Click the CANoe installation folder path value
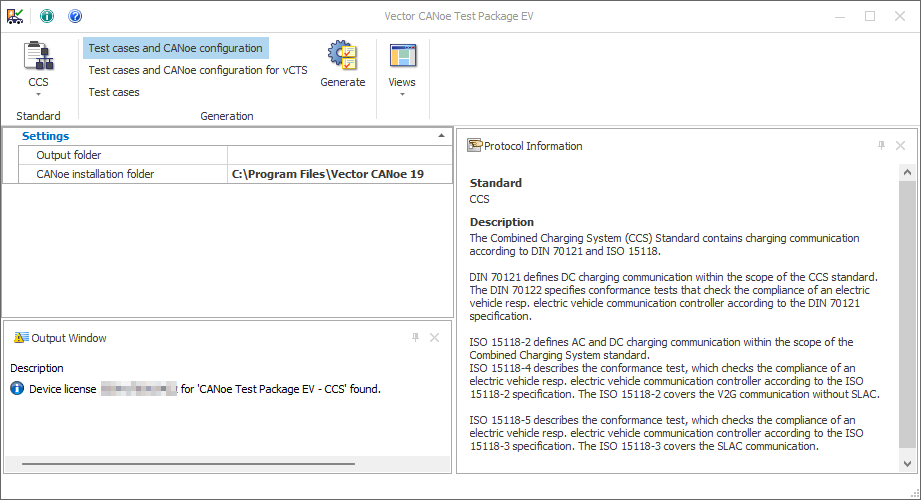 tap(328, 174)
